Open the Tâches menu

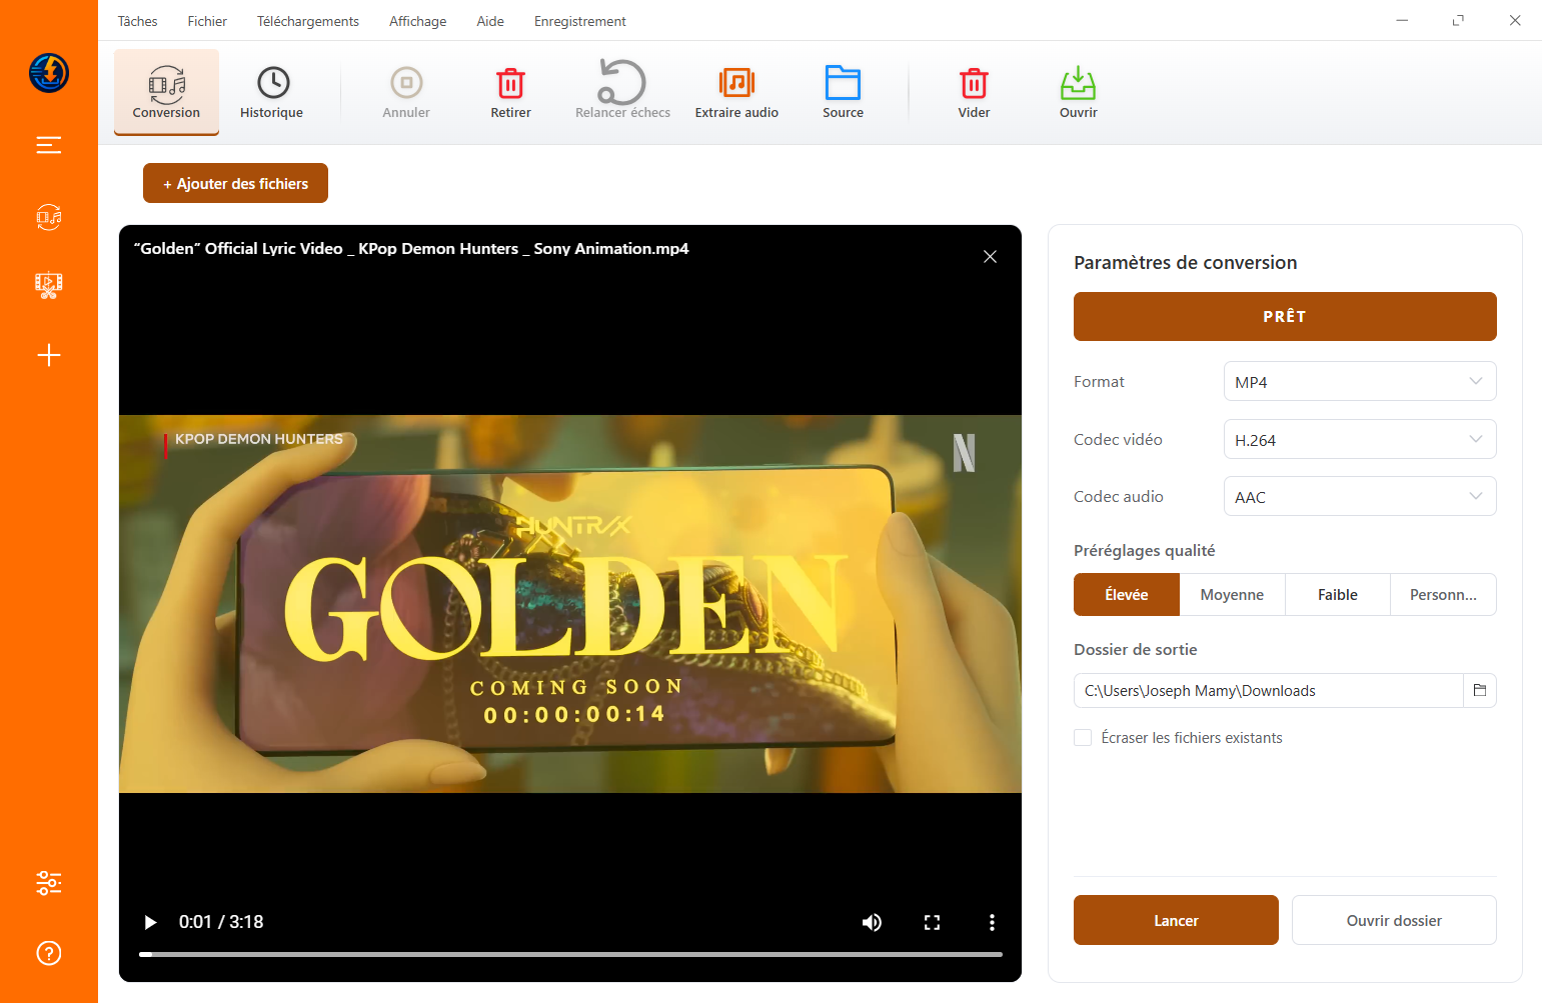pyautogui.click(x=138, y=21)
